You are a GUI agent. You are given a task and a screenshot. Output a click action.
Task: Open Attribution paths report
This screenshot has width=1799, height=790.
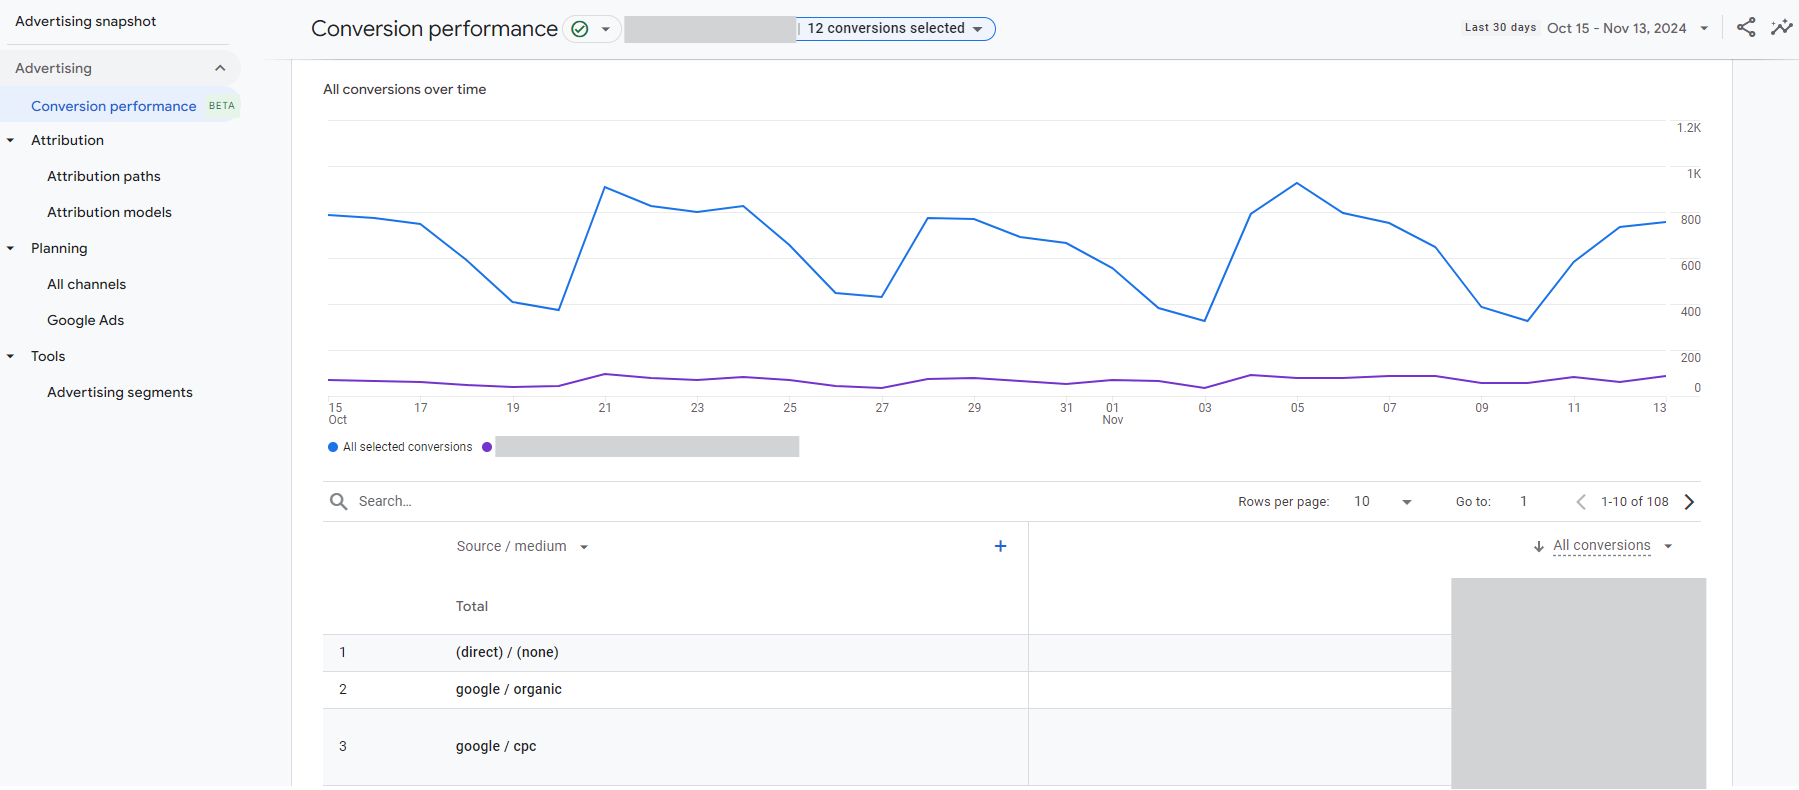click(104, 176)
